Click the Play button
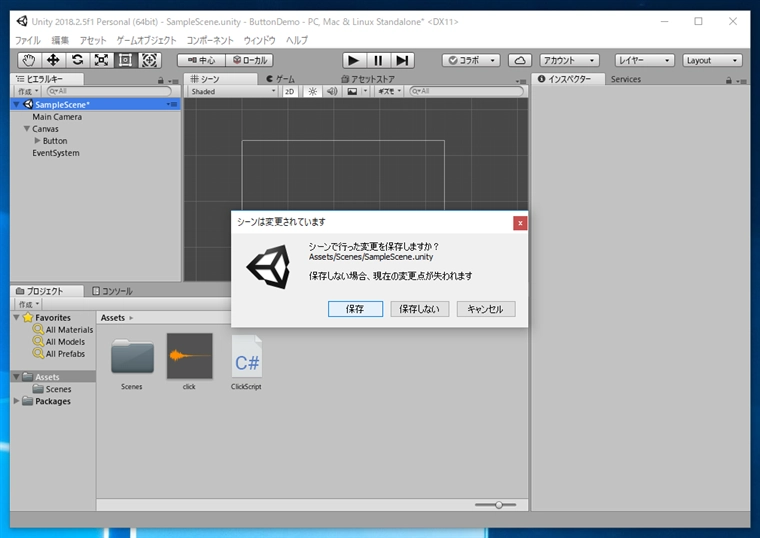The height and width of the screenshot is (538, 760). [x=354, y=60]
